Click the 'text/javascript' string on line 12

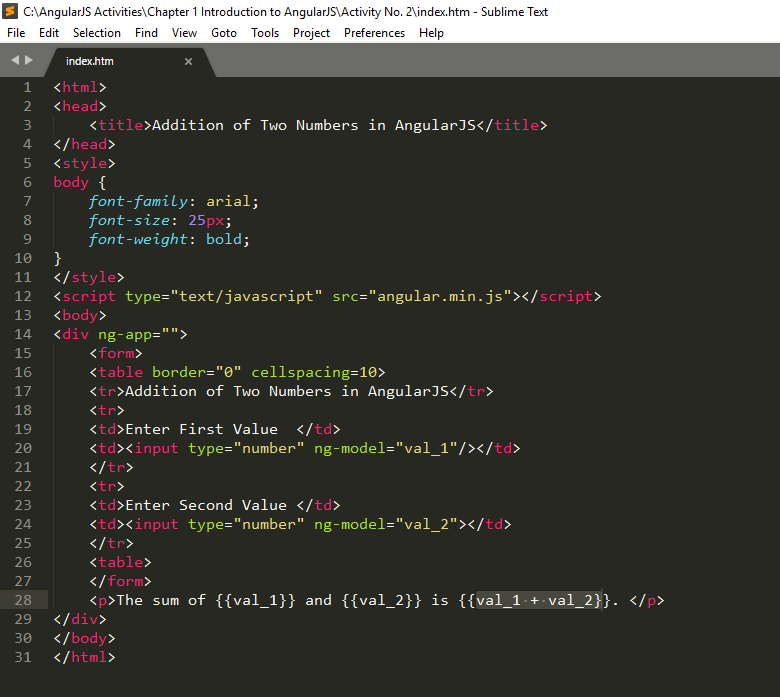coord(246,297)
